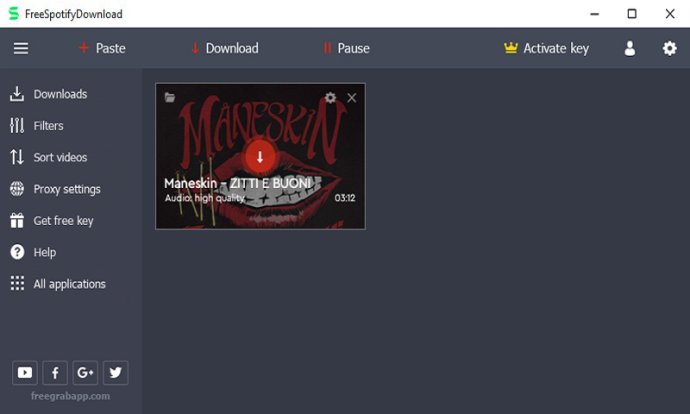Click the Audio: high quality label
This screenshot has height=414, width=690.
coord(205,198)
